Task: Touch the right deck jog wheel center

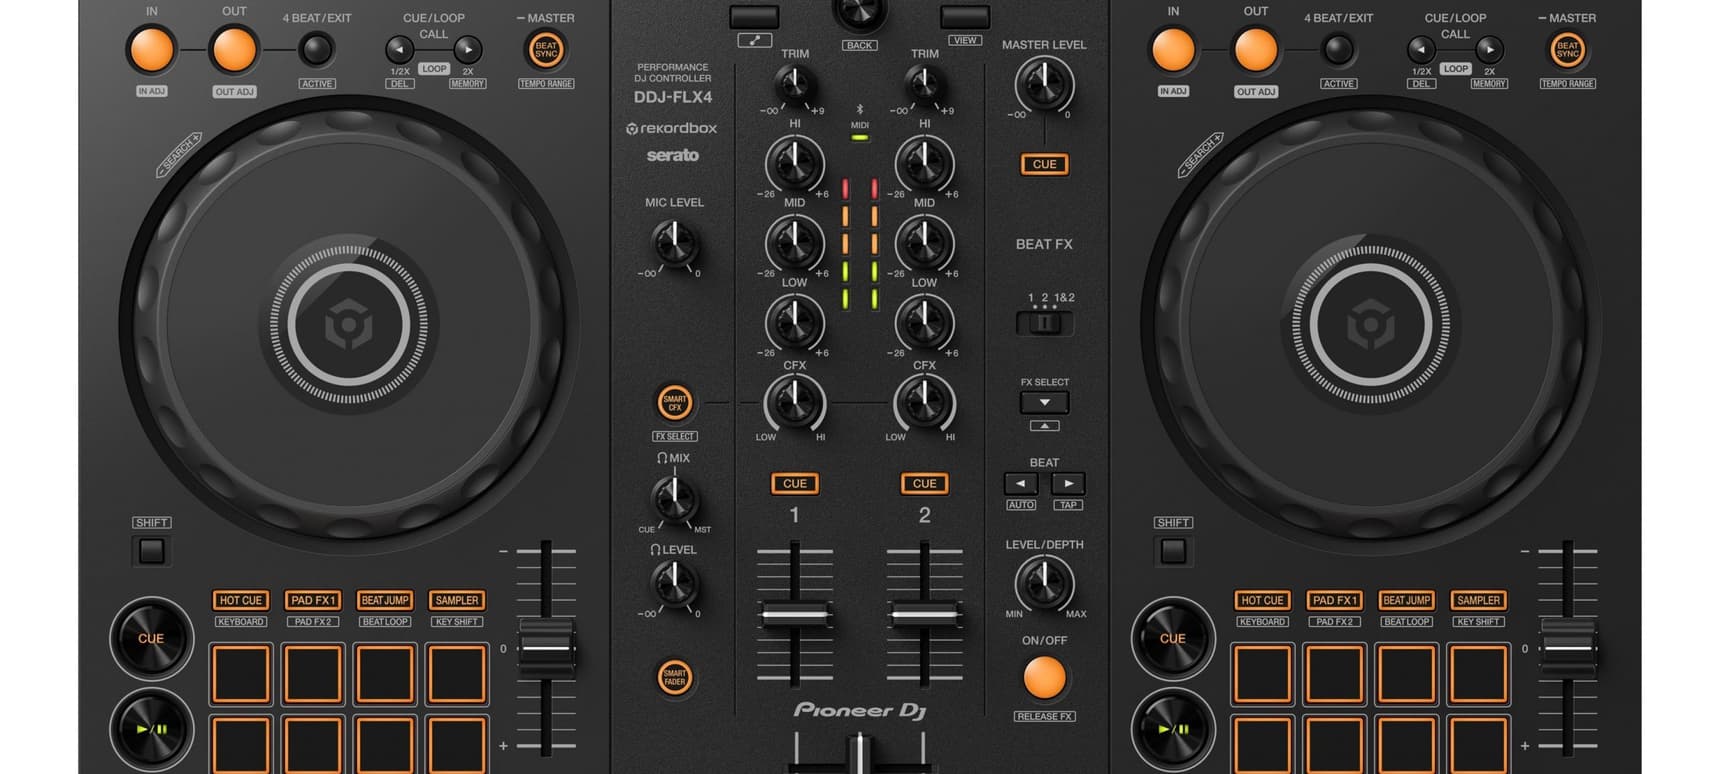Action: pos(1370,325)
